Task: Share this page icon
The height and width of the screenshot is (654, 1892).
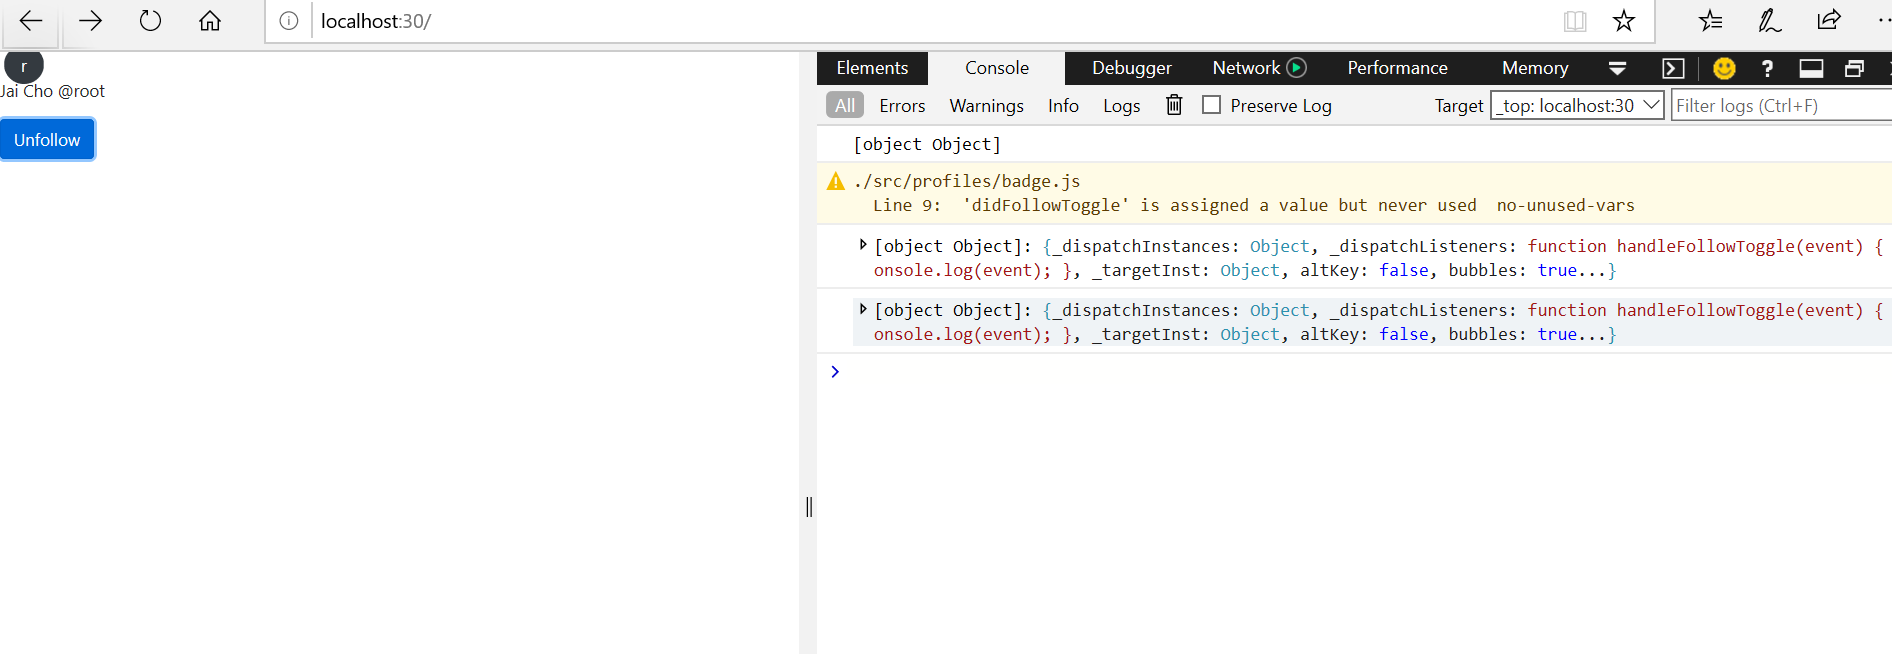Action: tap(1829, 21)
